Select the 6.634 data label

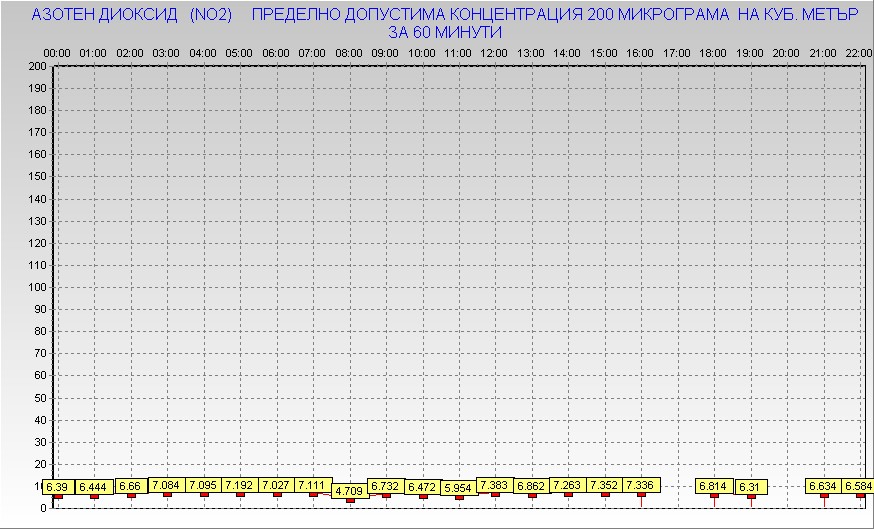(823, 487)
